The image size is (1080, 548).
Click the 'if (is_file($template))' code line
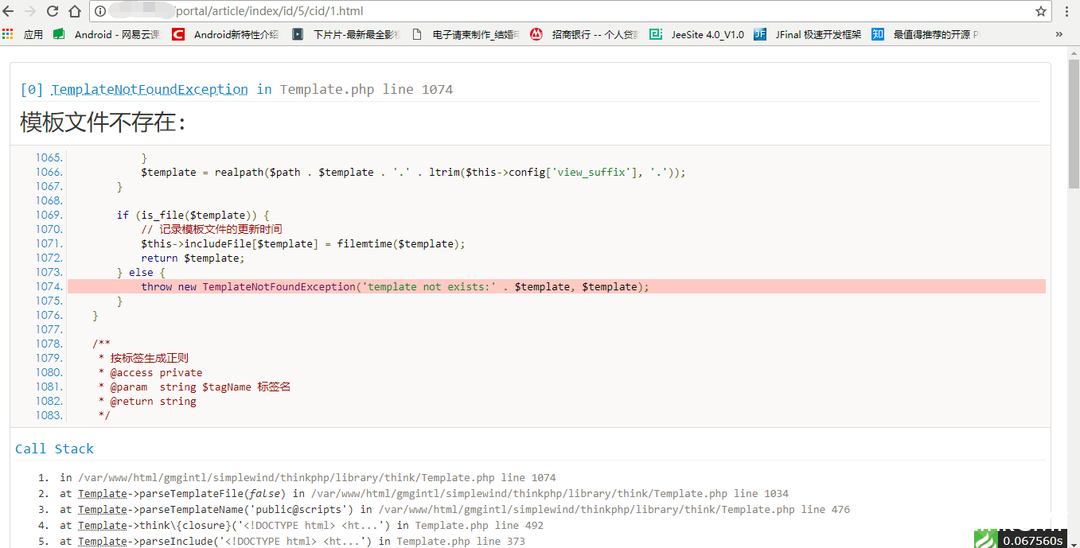click(x=193, y=215)
